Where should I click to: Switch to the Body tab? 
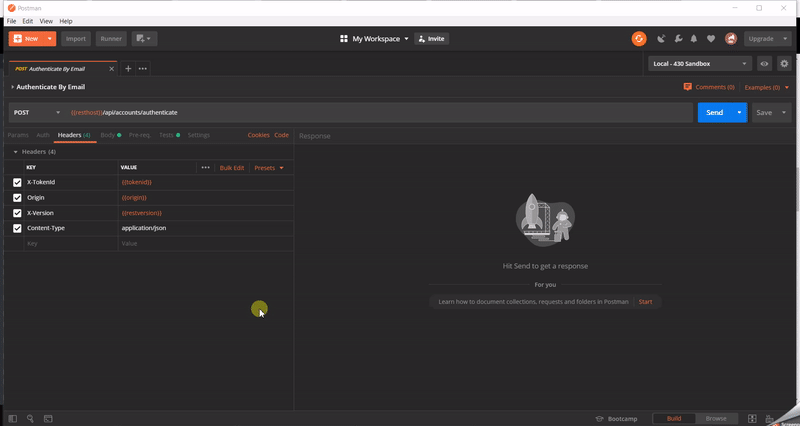point(109,134)
